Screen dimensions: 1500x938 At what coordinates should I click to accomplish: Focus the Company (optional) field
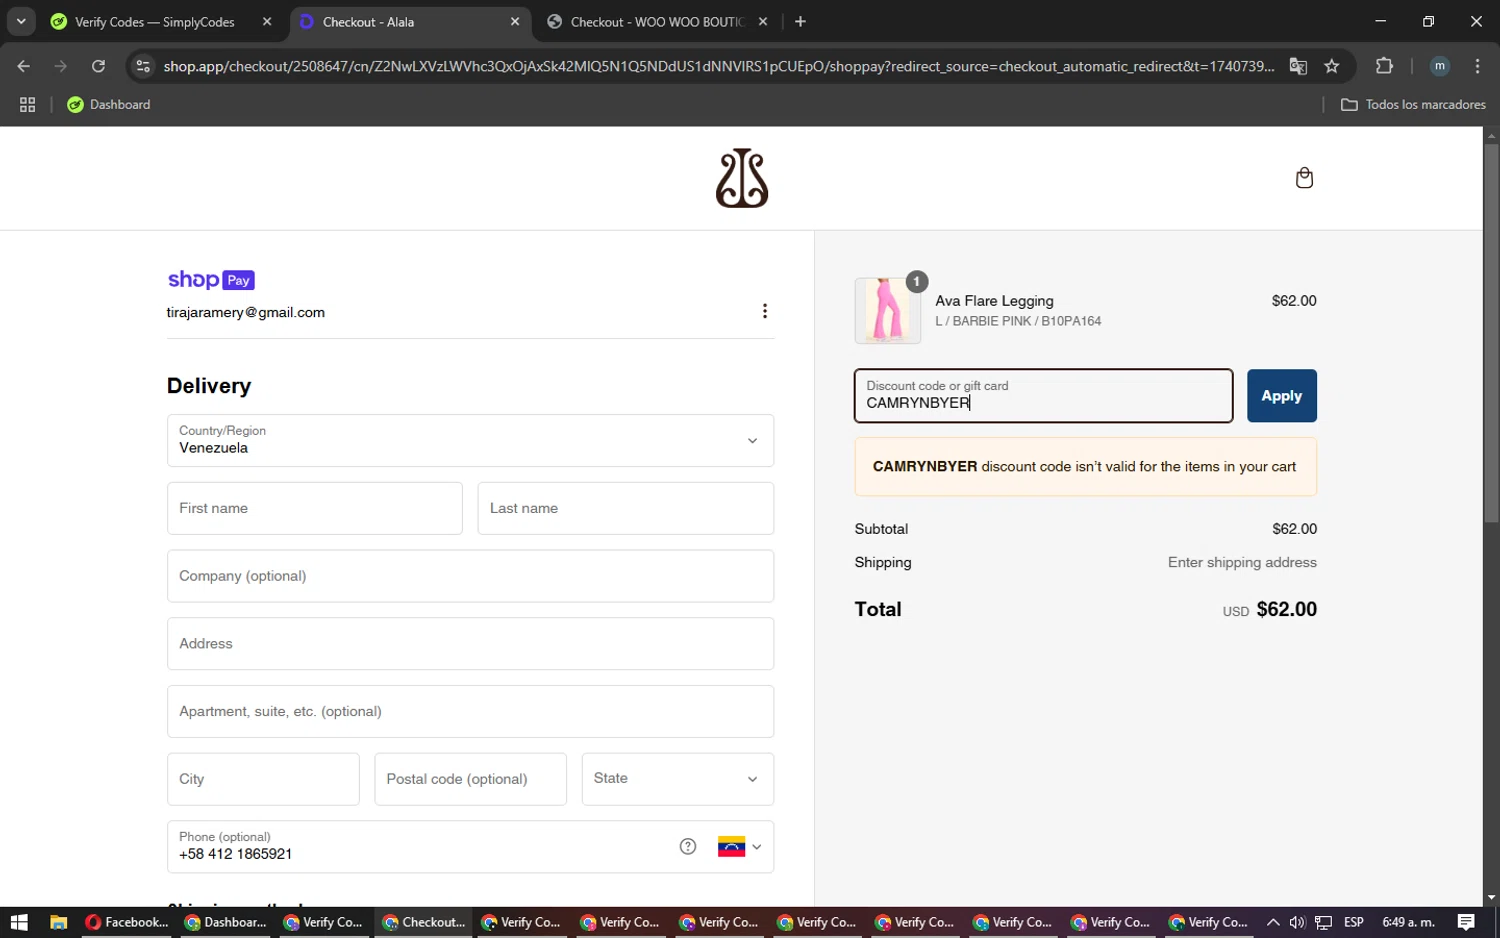(x=470, y=576)
